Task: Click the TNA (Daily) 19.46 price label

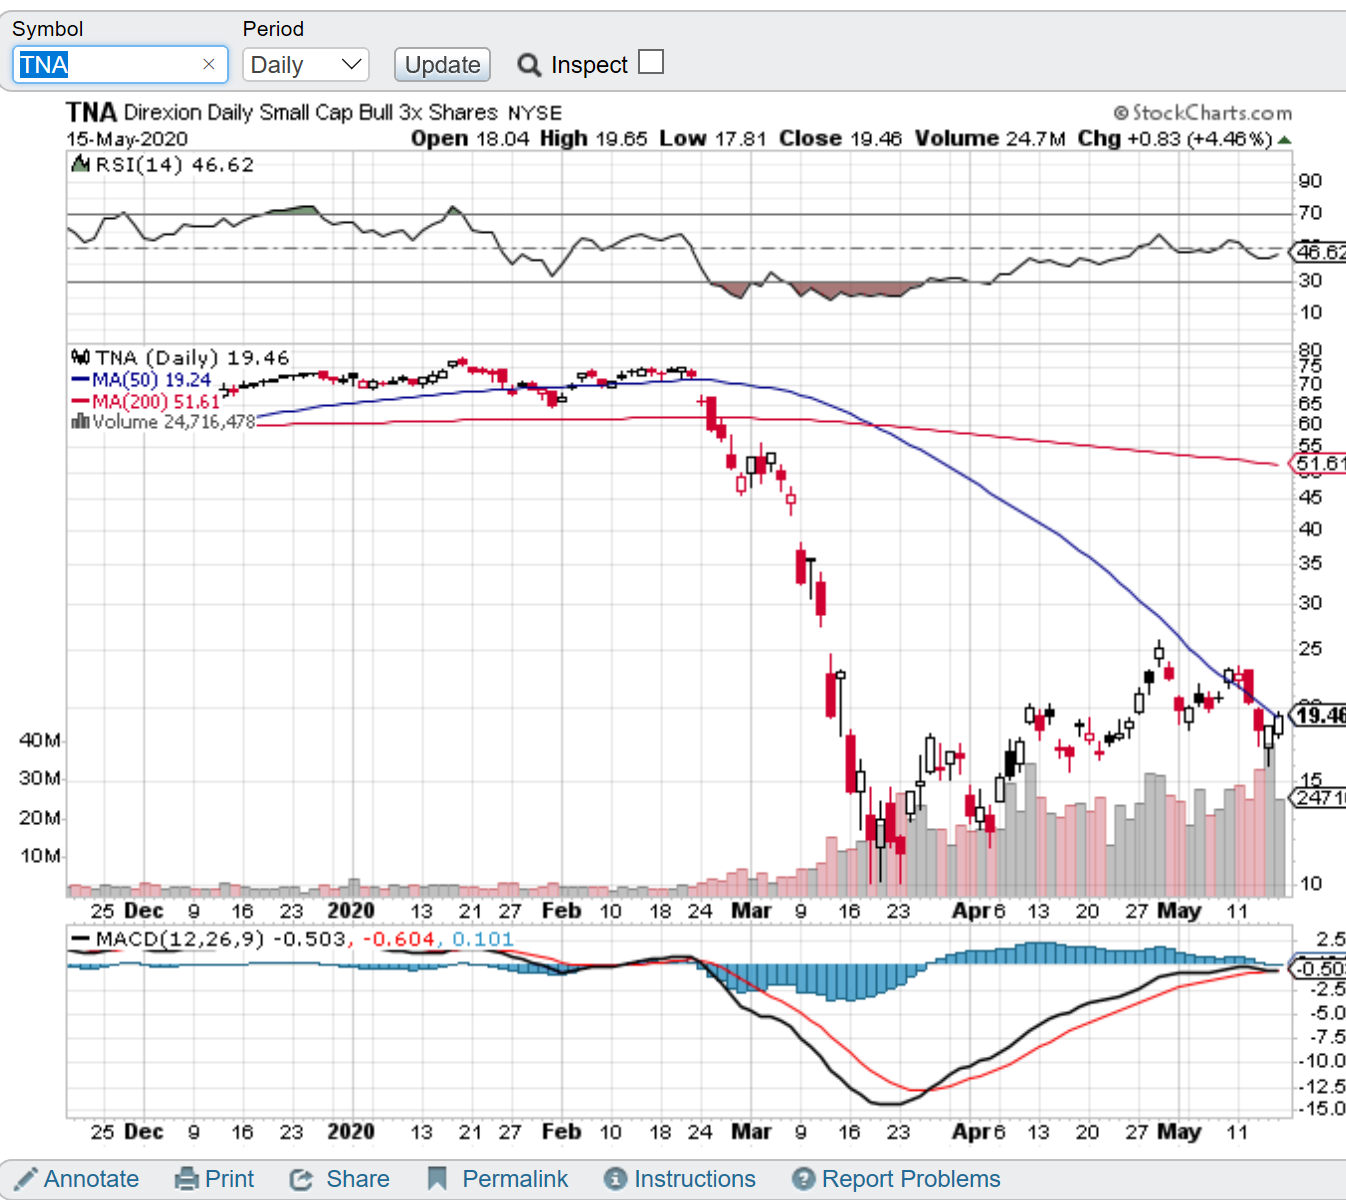Action: (x=192, y=357)
